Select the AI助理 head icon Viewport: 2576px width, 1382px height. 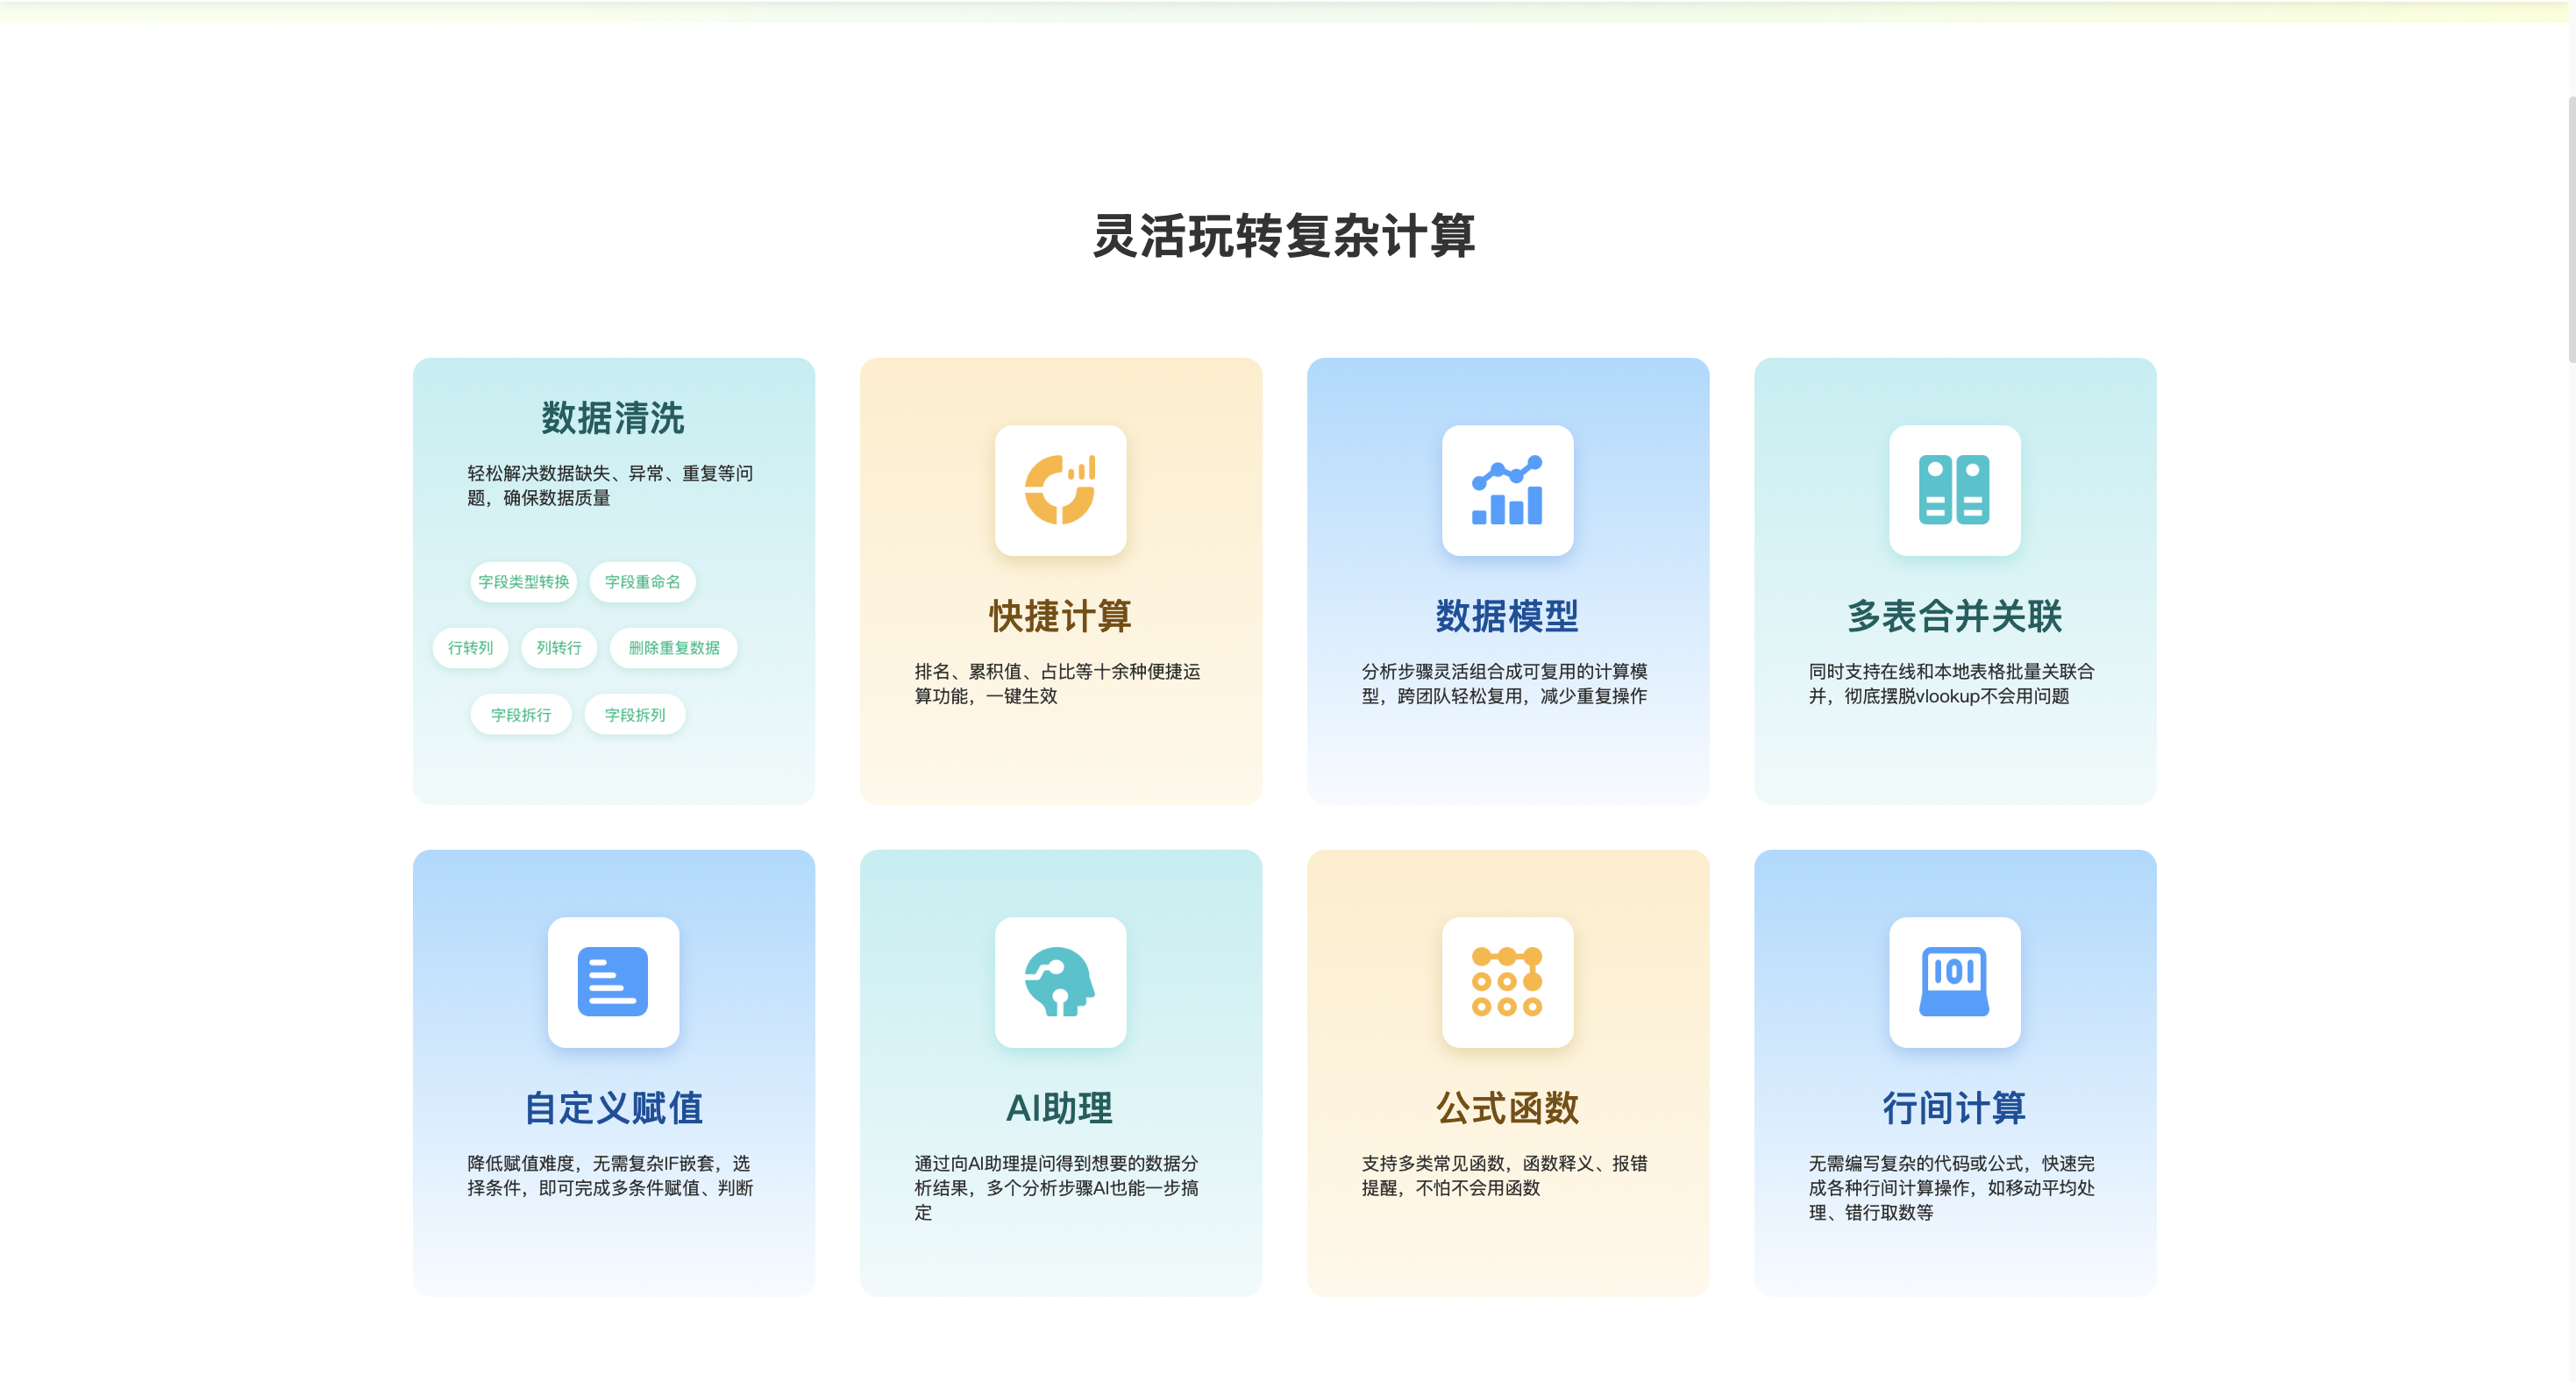click(1060, 983)
